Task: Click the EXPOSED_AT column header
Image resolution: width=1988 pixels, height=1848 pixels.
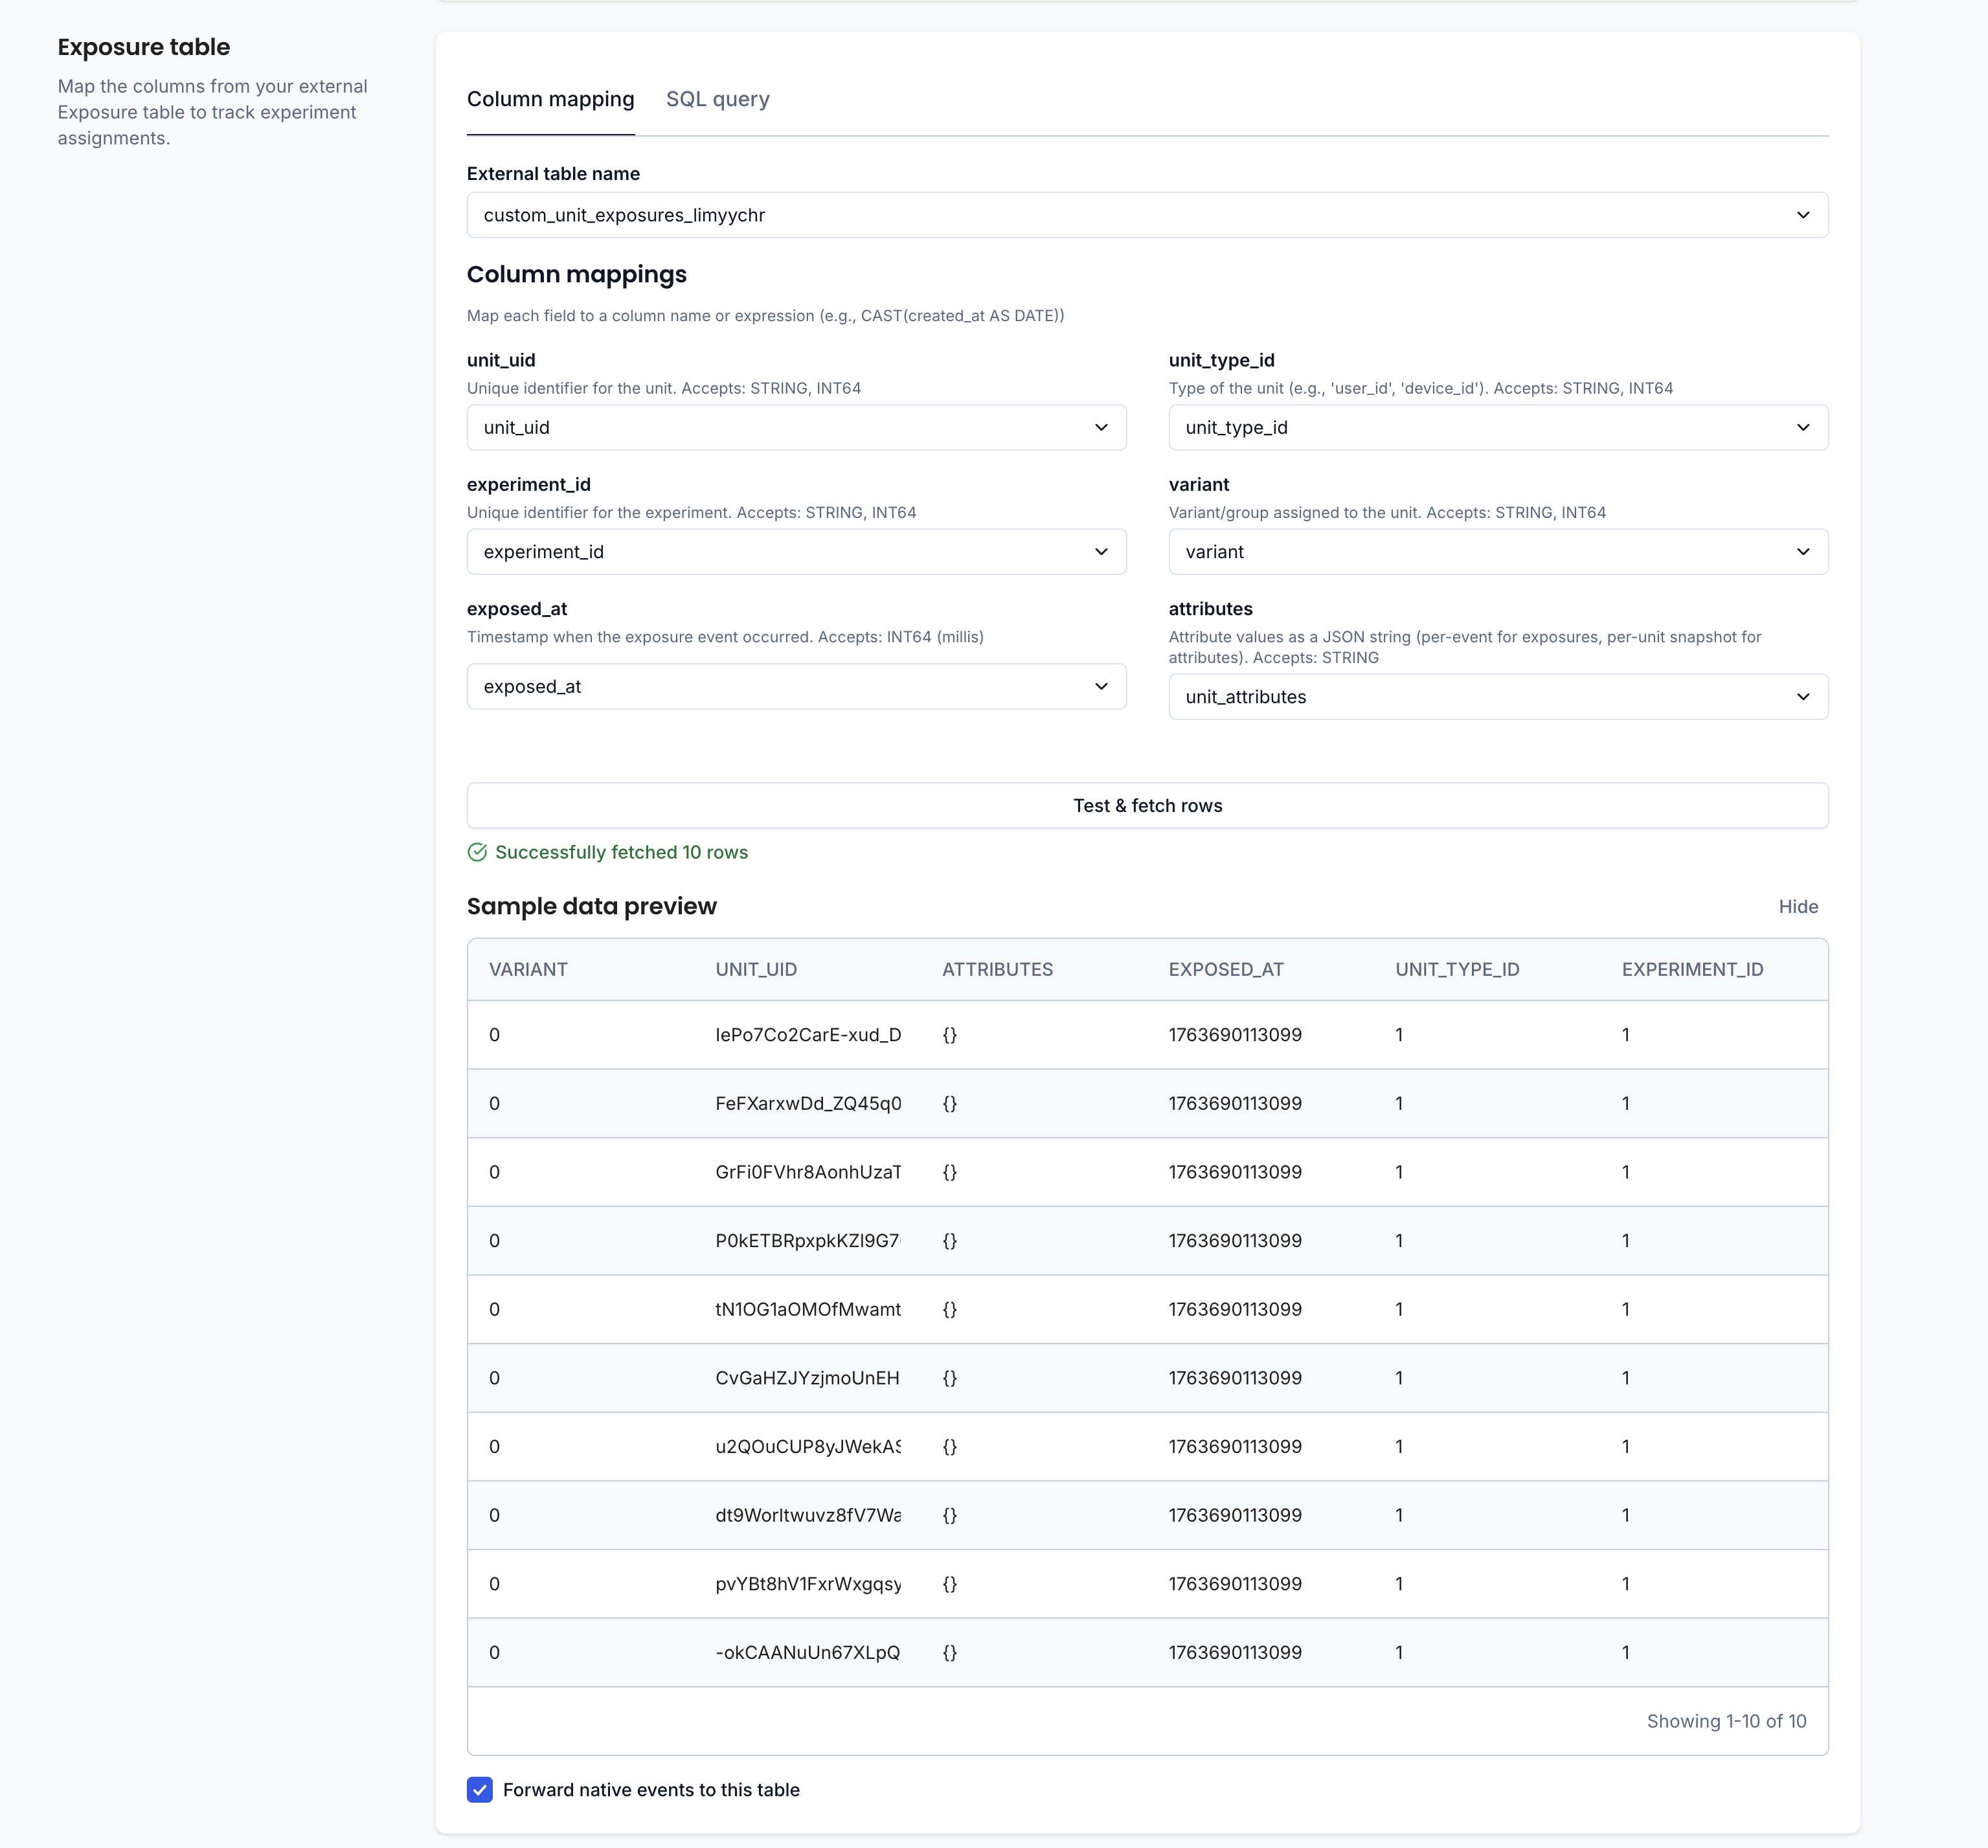Action: click(x=1226, y=969)
